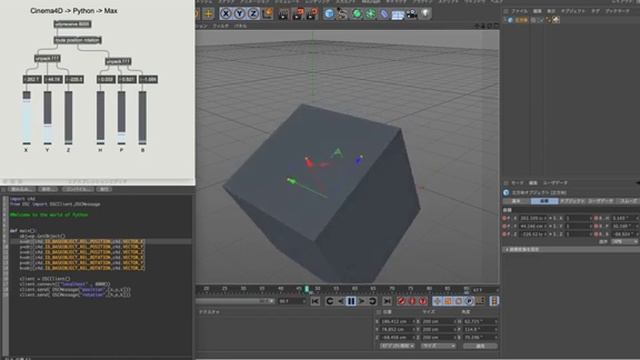Click the first red Record keyframe icon
640x360 pixels.
[402, 301]
